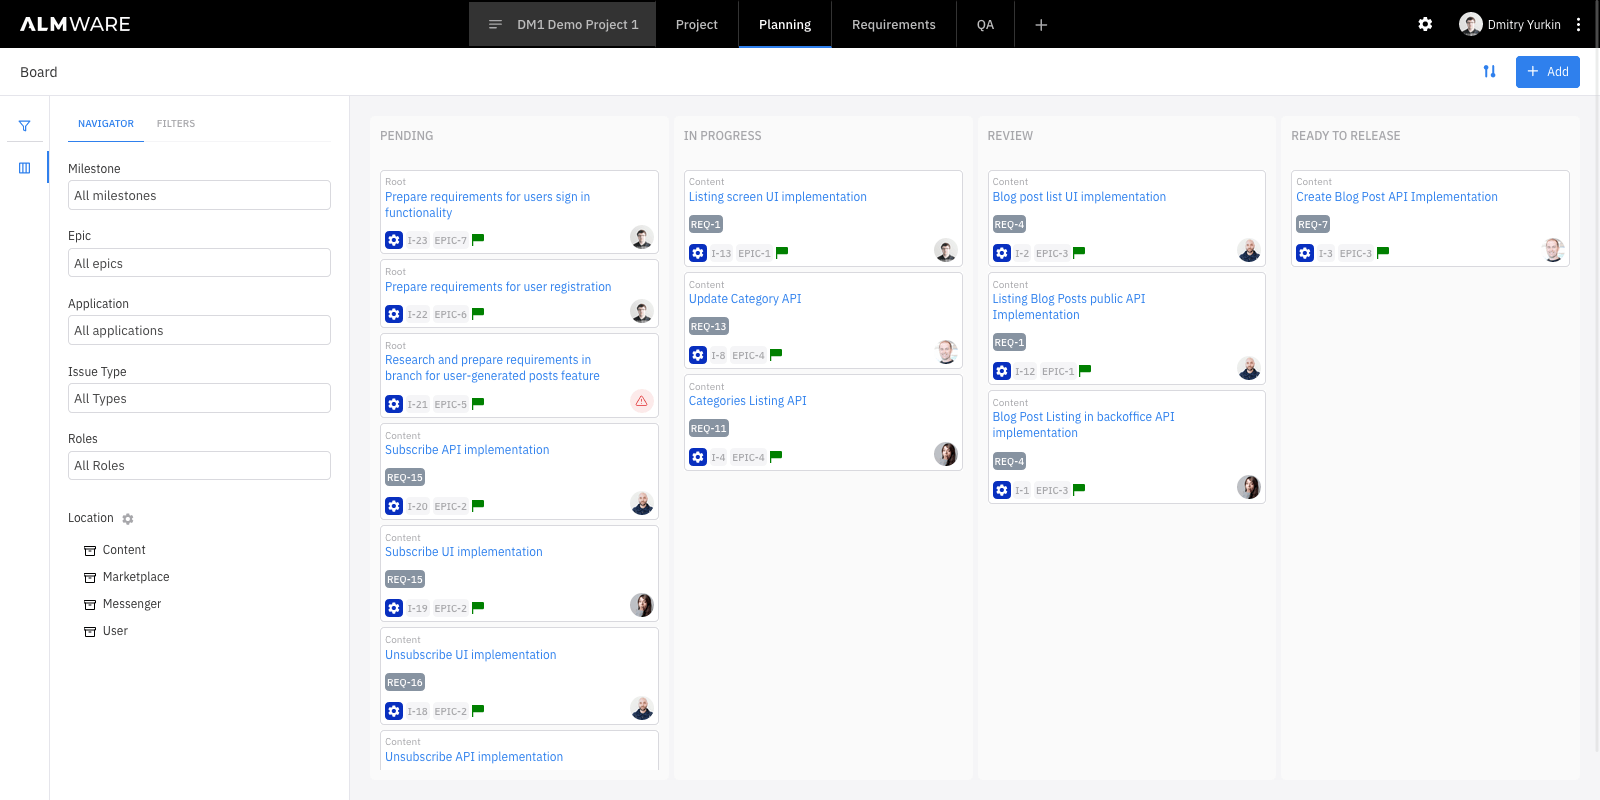1600x800 pixels.
Task: Open Subscribe API implementation card
Action: pyautogui.click(x=467, y=450)
